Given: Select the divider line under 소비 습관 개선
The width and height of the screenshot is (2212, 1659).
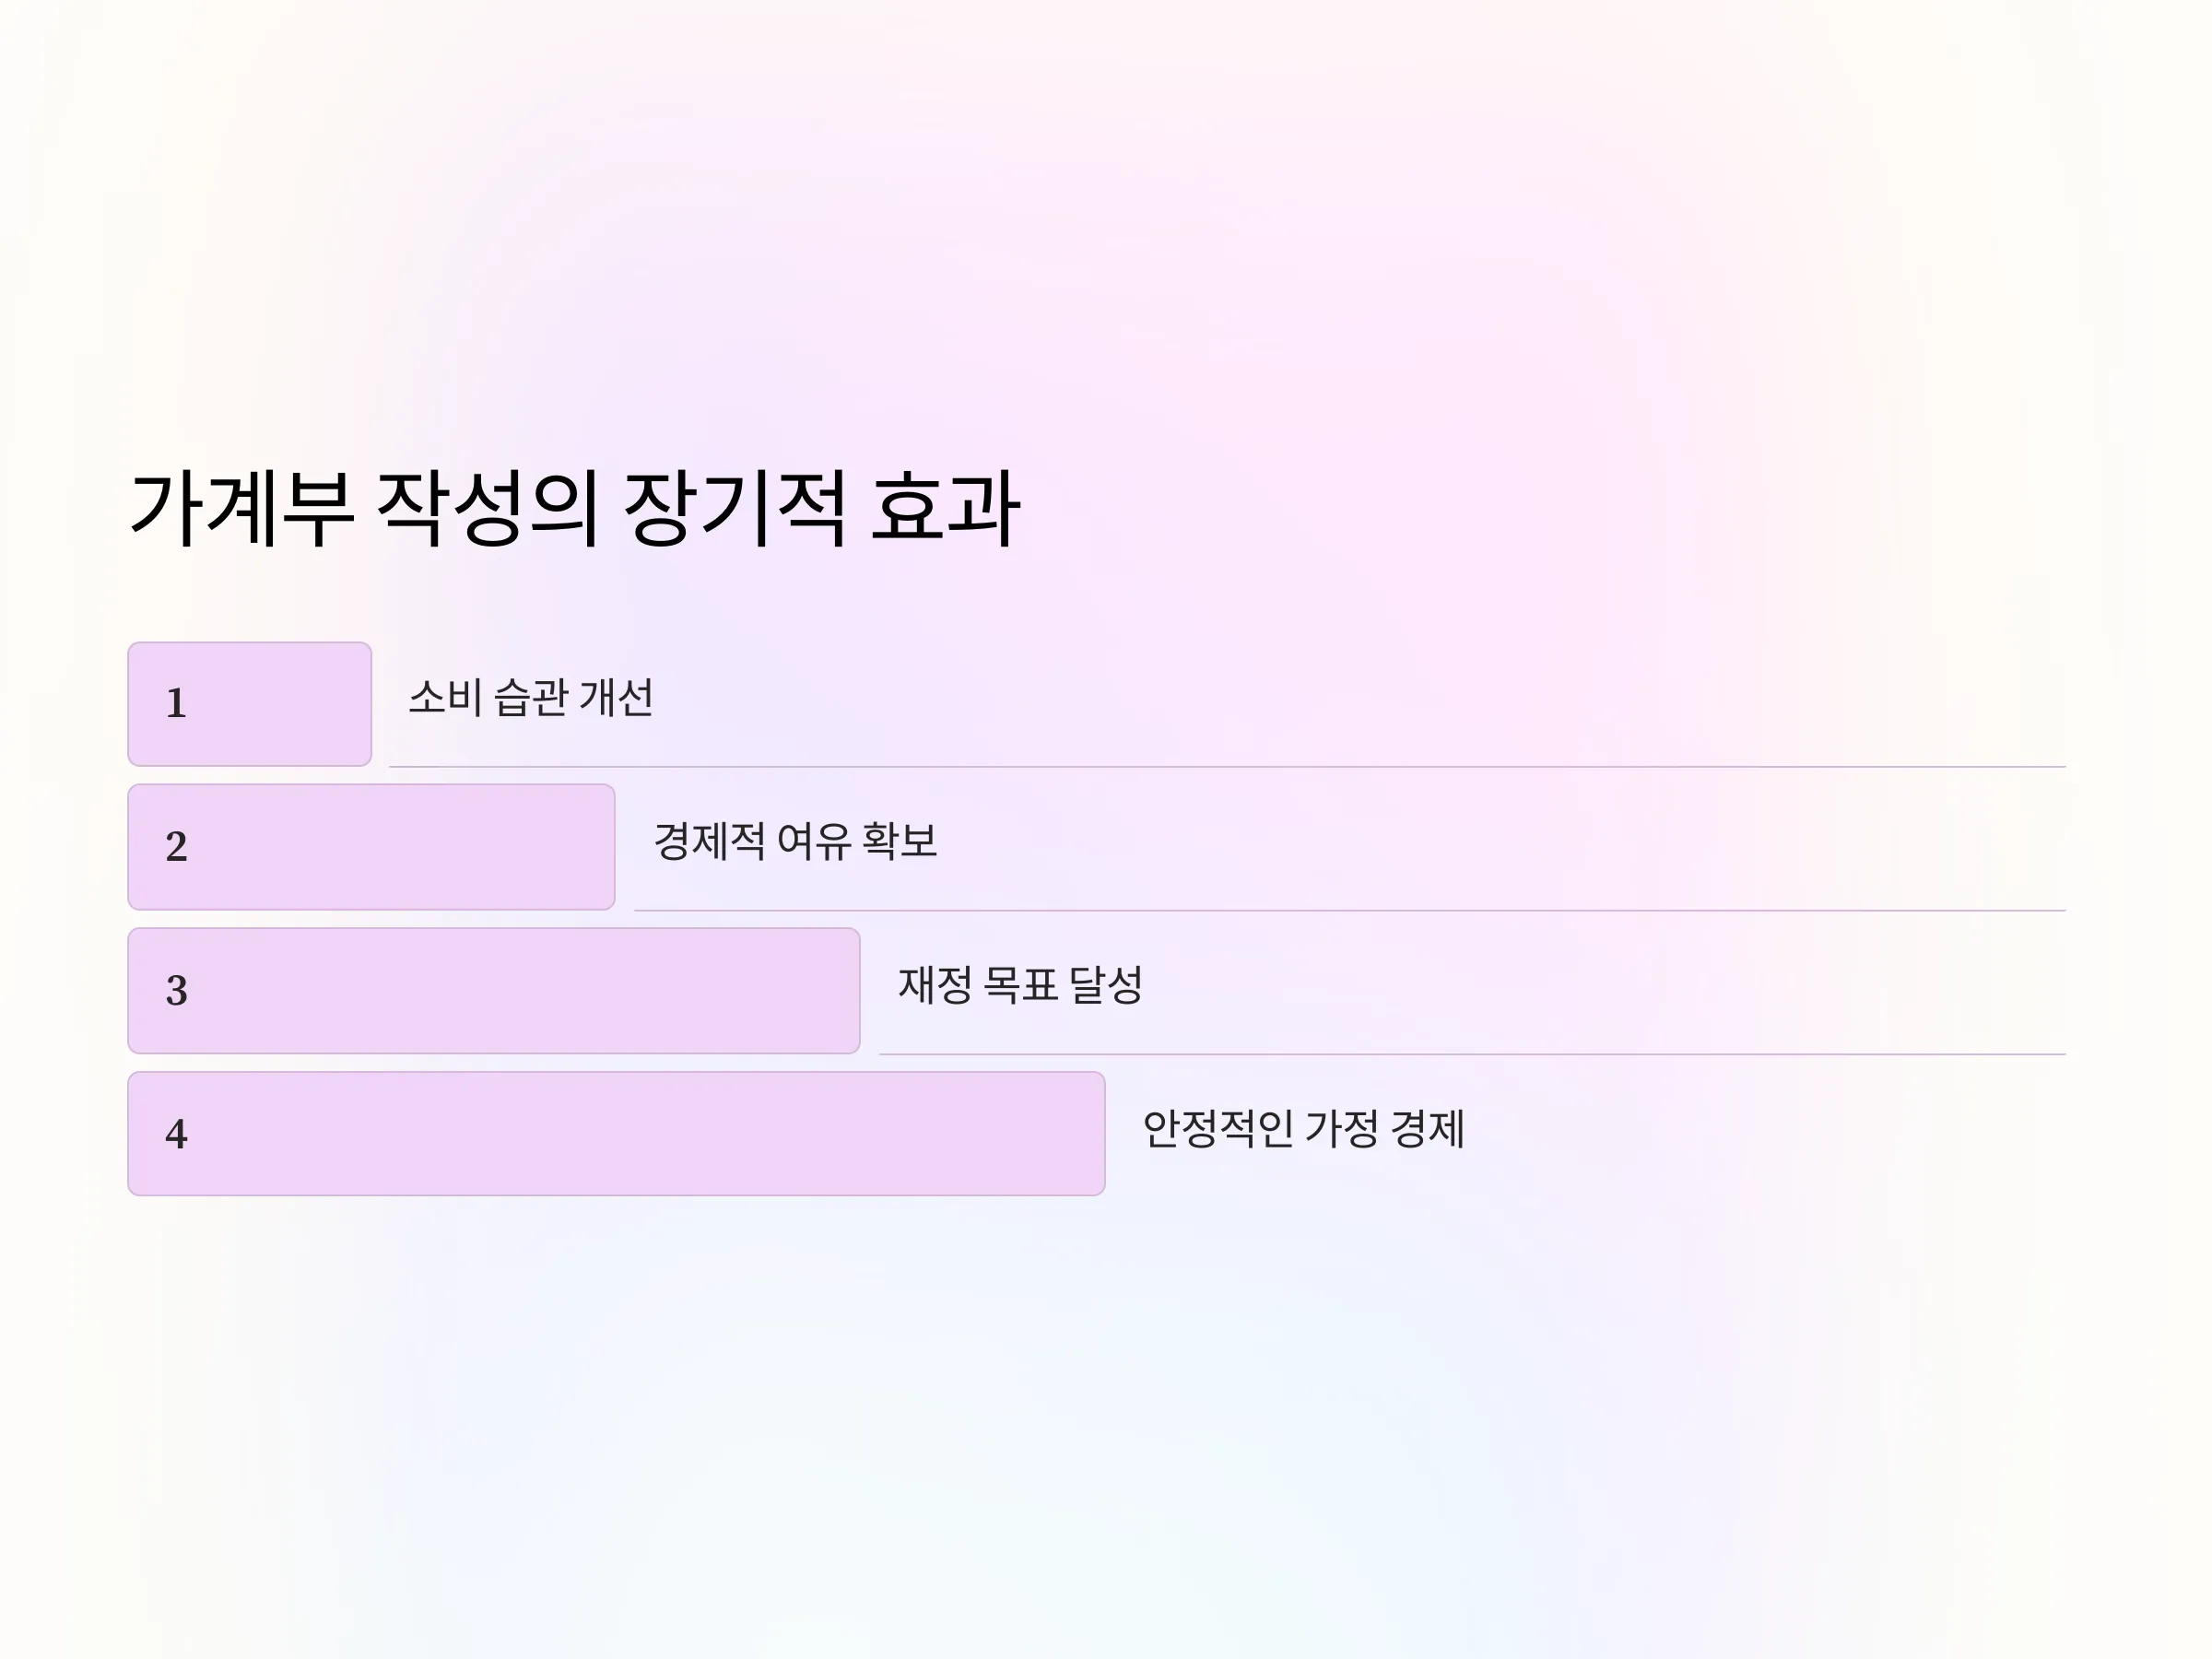Looking at the screenshot, I should coord(1227,767).
